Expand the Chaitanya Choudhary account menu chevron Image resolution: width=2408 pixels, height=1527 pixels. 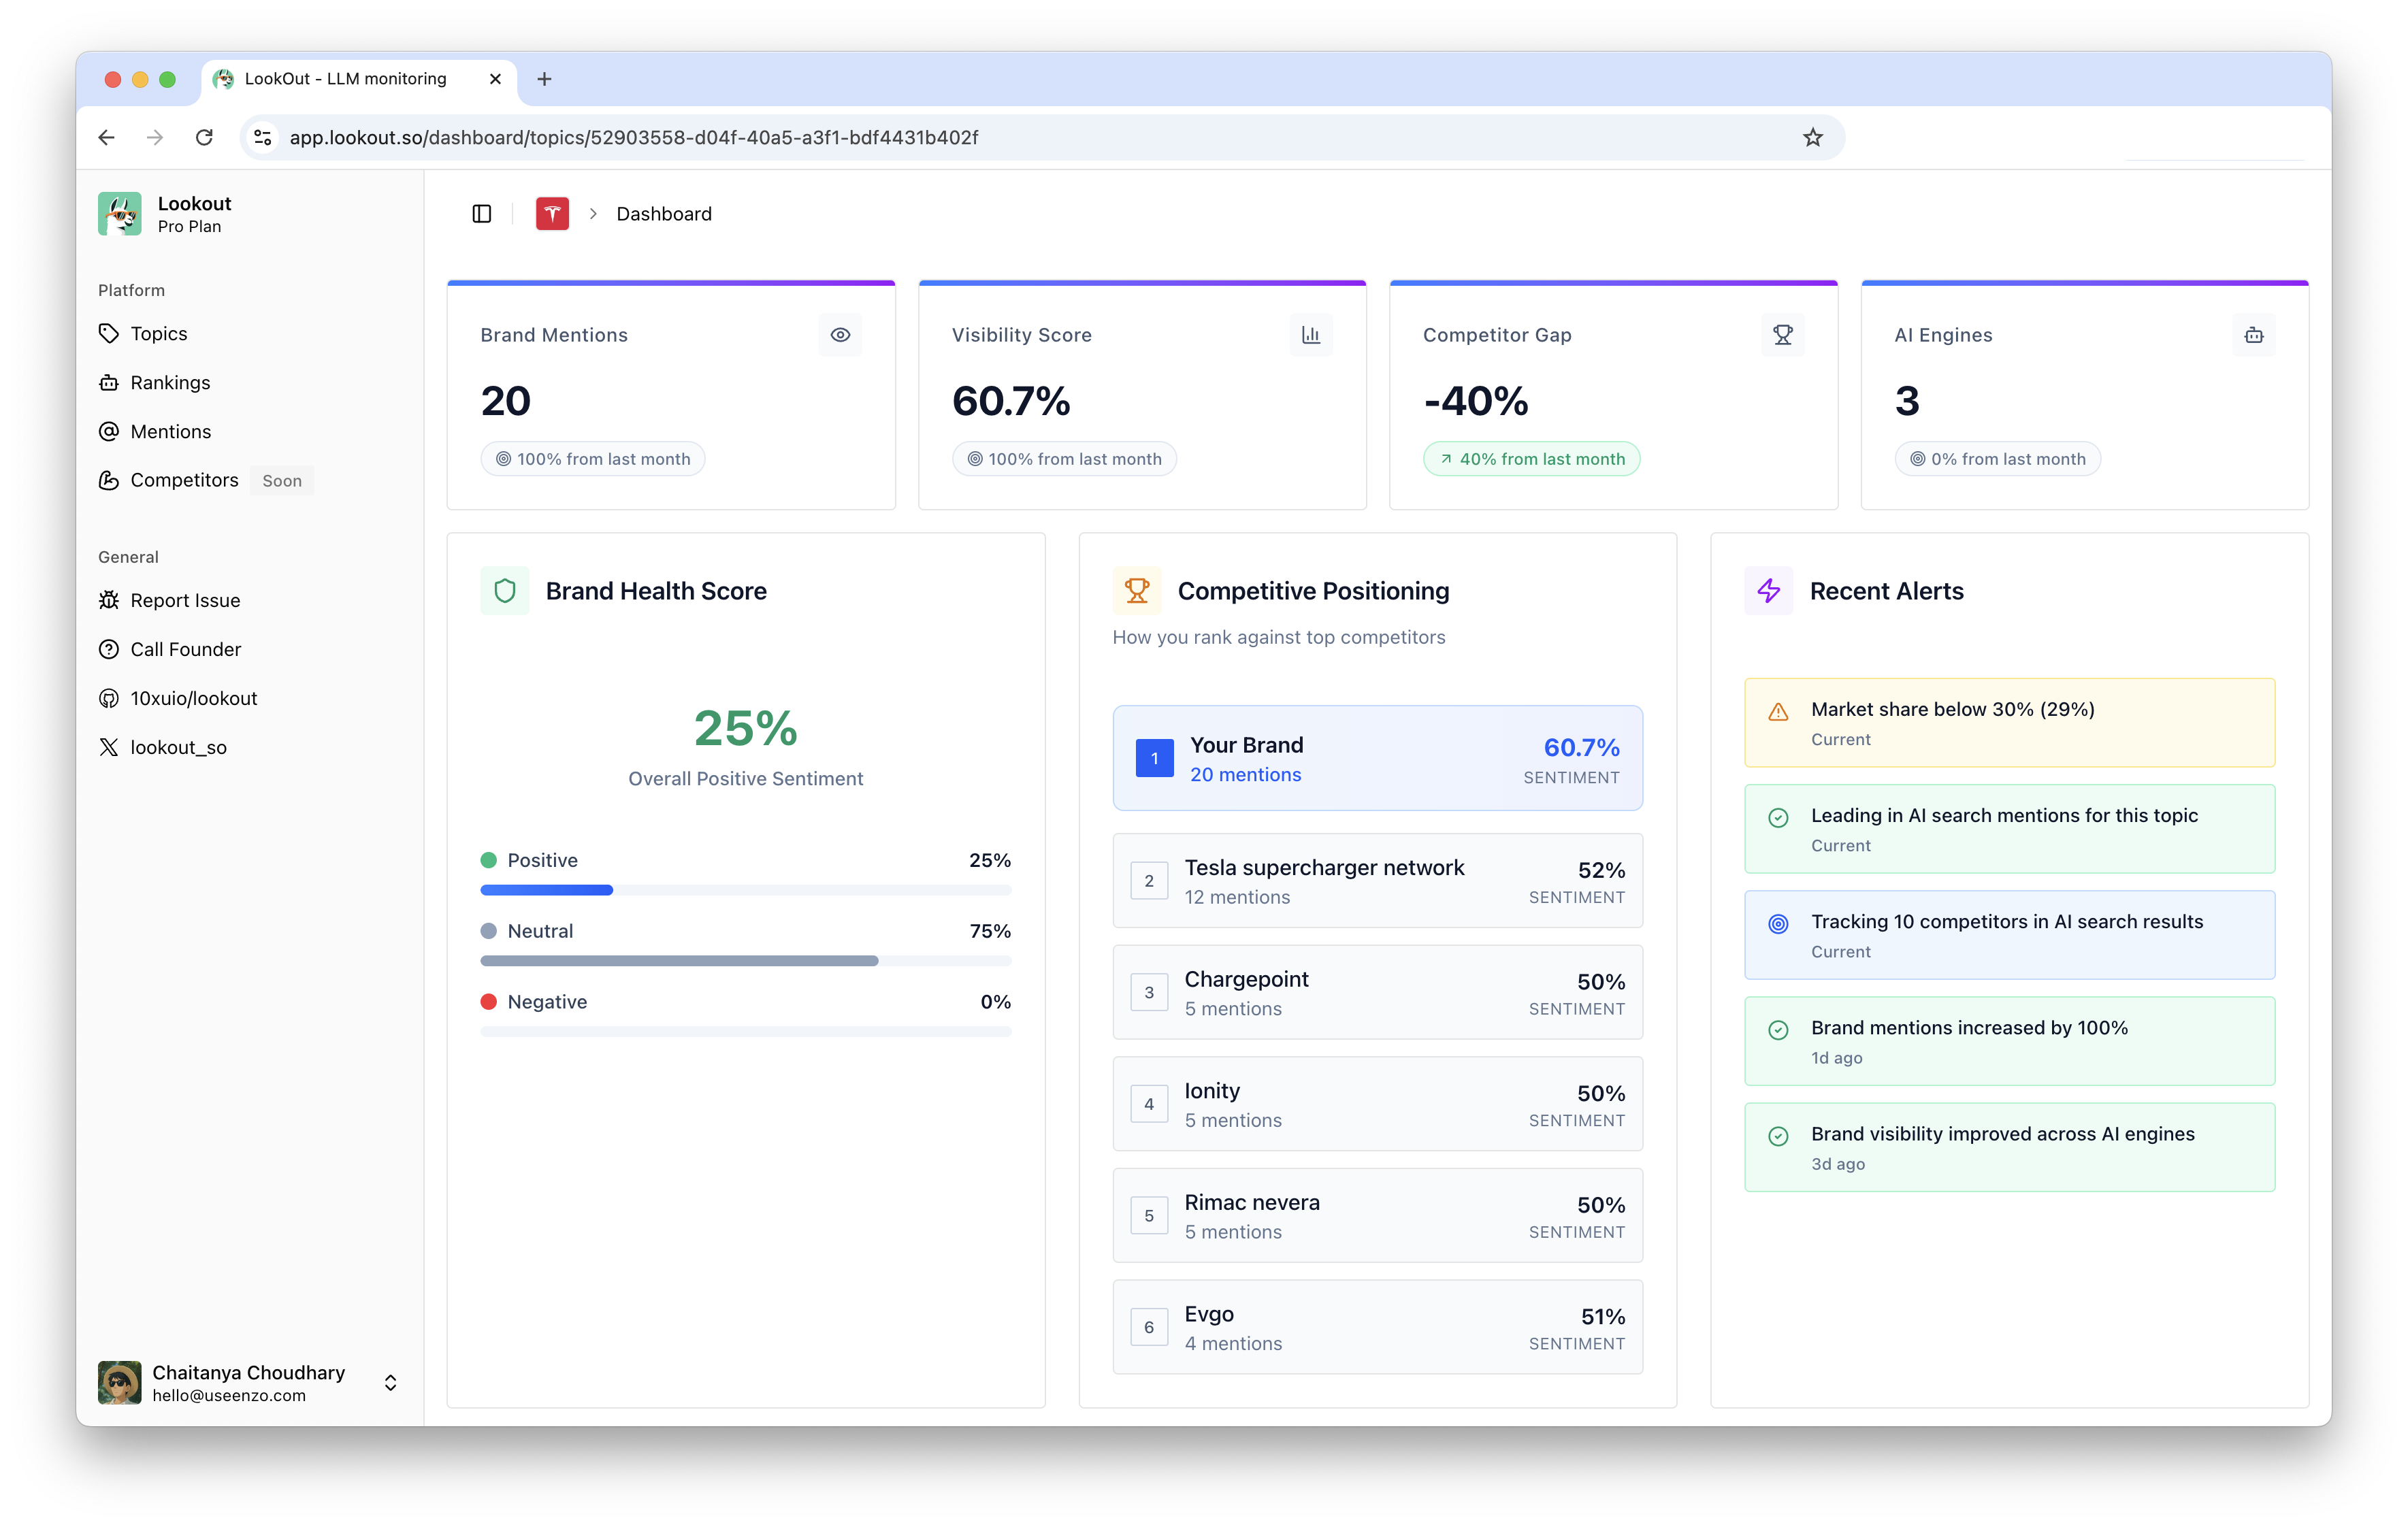pos(391,1383)
